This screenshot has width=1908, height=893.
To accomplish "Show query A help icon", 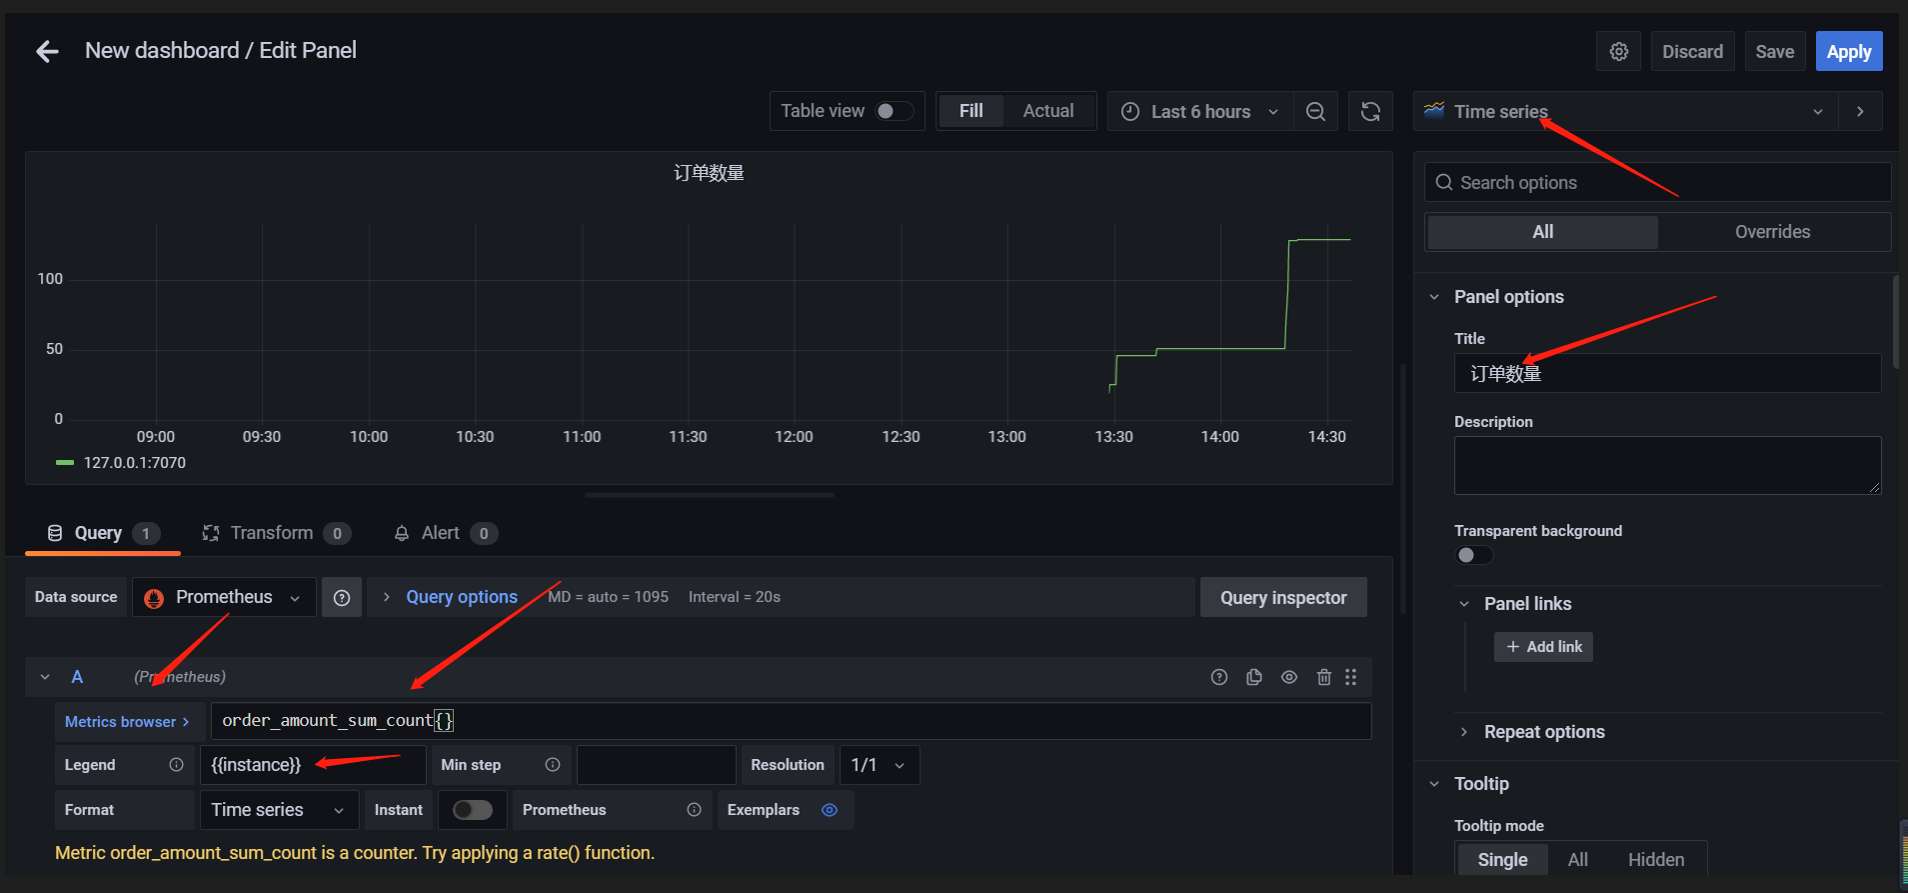I will [x=1219, y=677].
